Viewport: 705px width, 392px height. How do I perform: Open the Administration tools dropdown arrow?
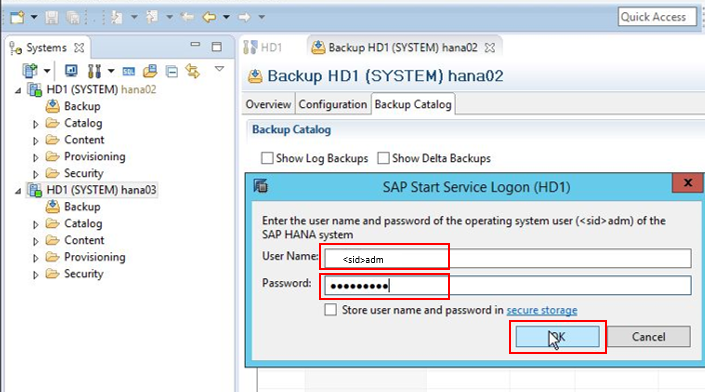click(111, 71)
